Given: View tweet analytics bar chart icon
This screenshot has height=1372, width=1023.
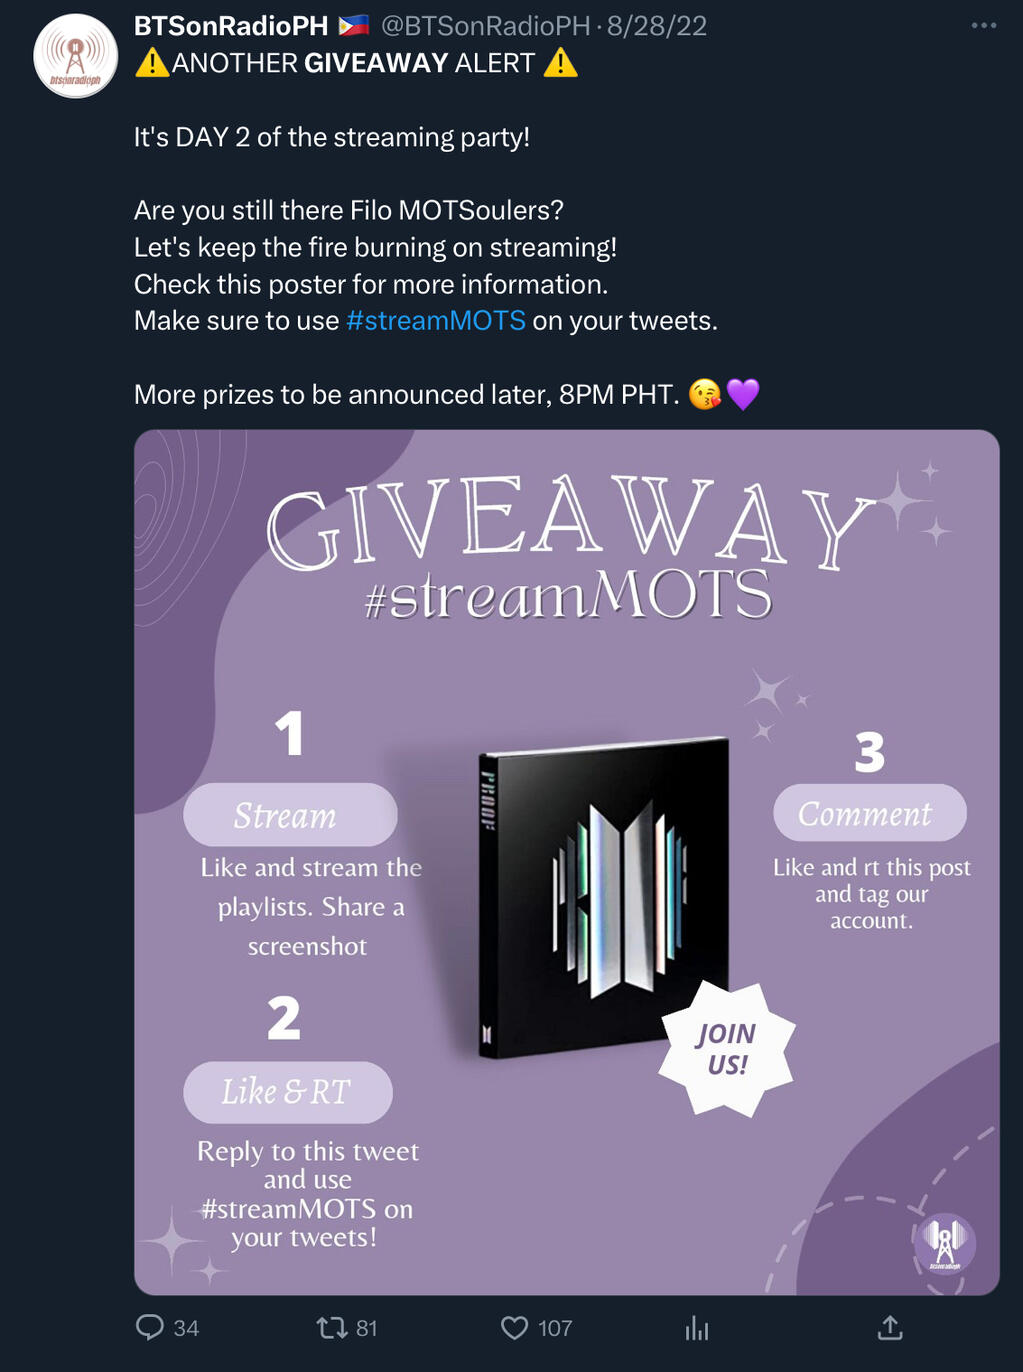Looking at the screenshot, I should click(697, 1328).
